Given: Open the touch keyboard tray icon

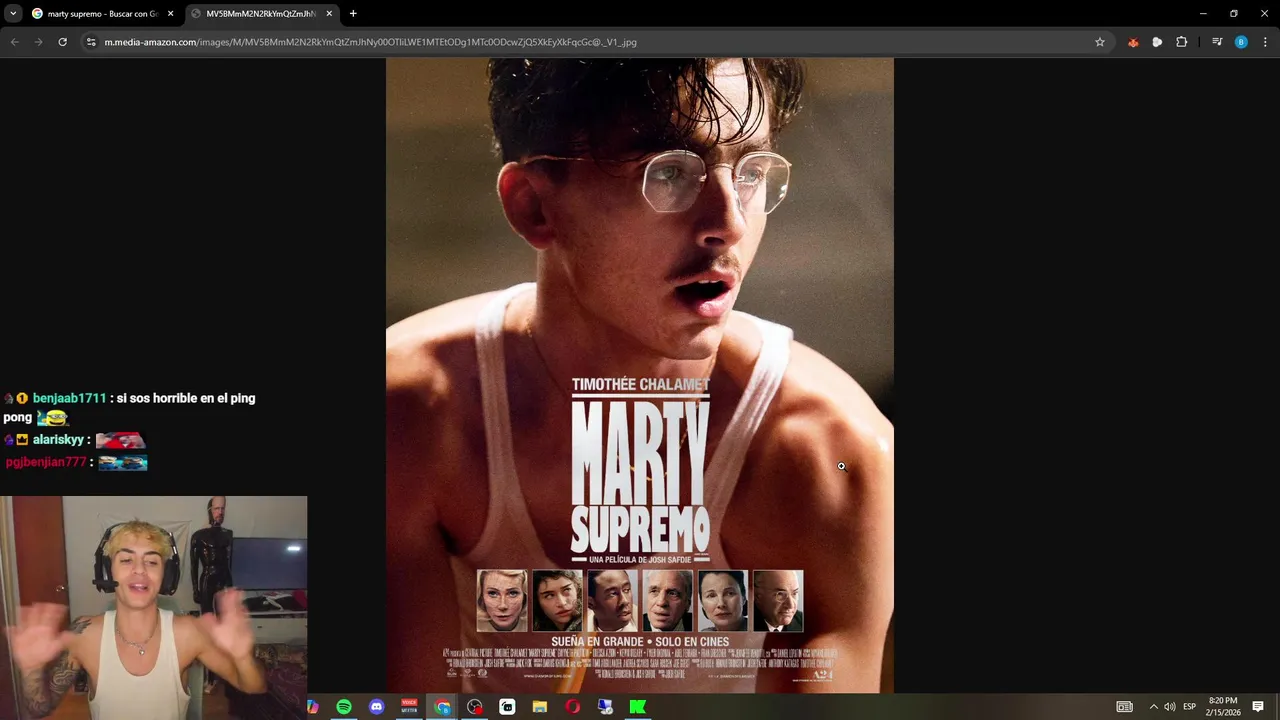Looking at the screenshot, I should pos(1125,707).
